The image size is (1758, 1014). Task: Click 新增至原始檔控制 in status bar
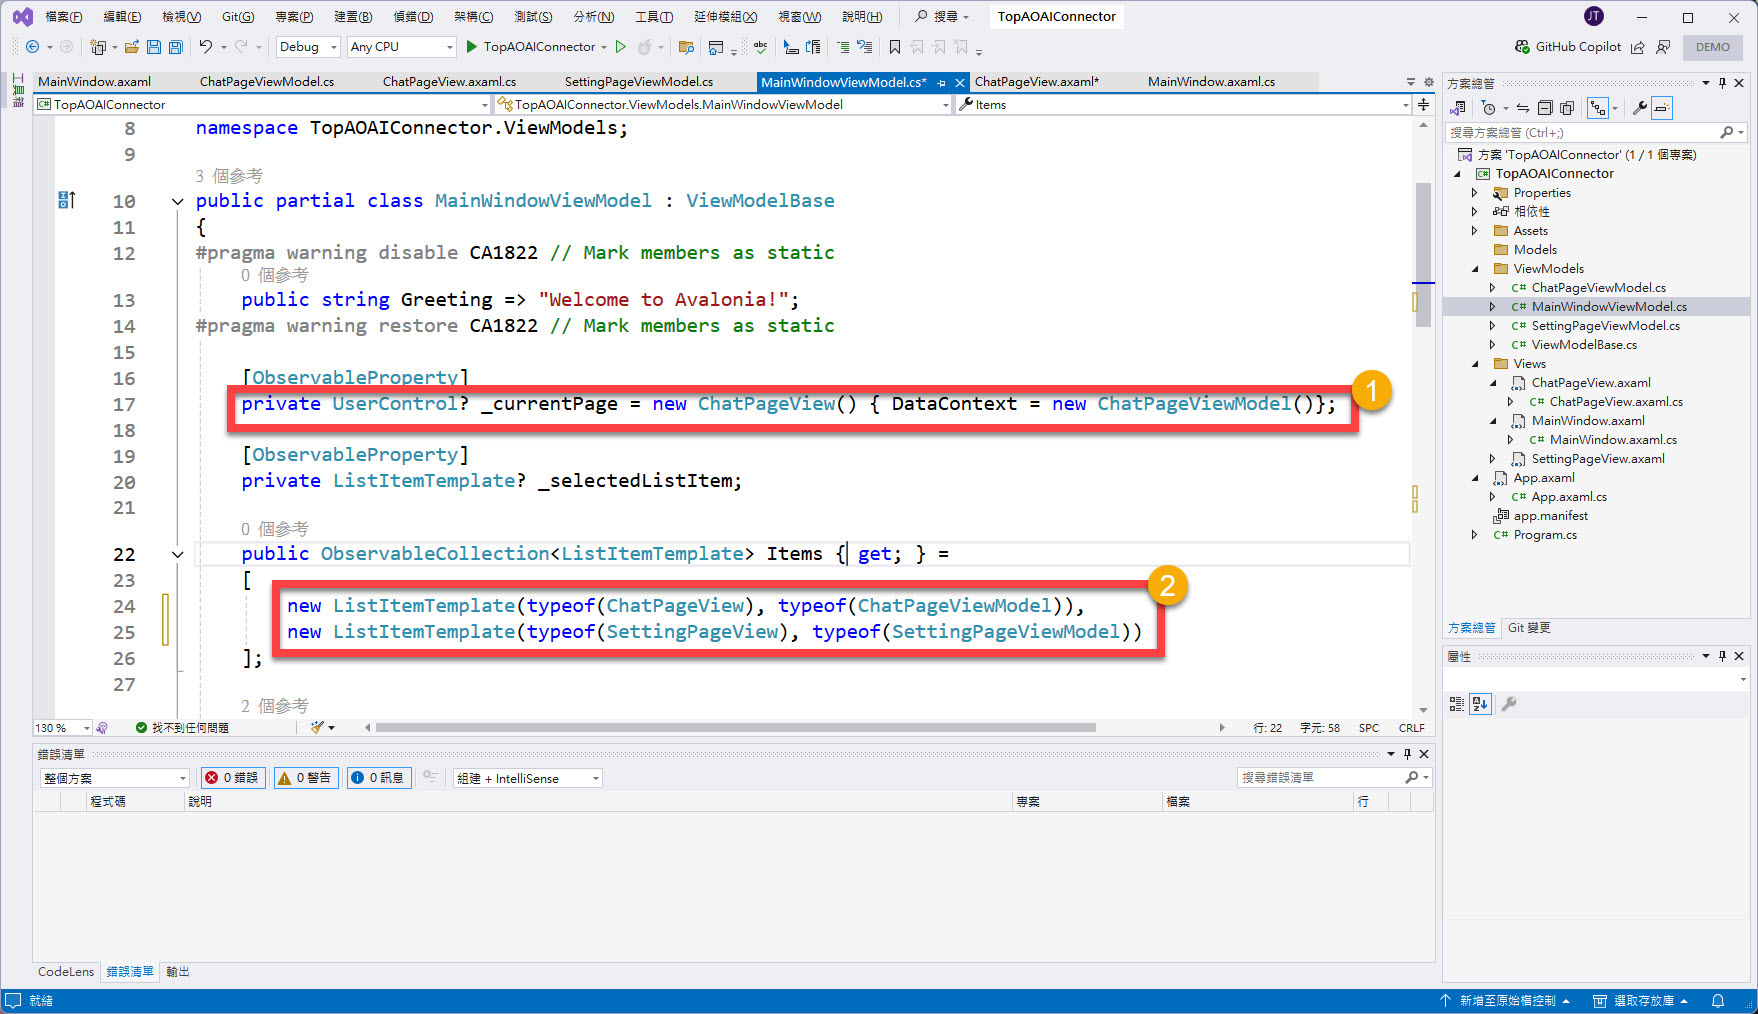tap(1505, 1001)
